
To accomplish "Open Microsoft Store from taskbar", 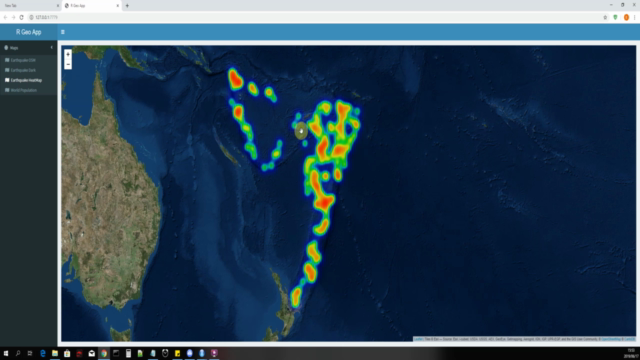I will [x=67, y=353].
